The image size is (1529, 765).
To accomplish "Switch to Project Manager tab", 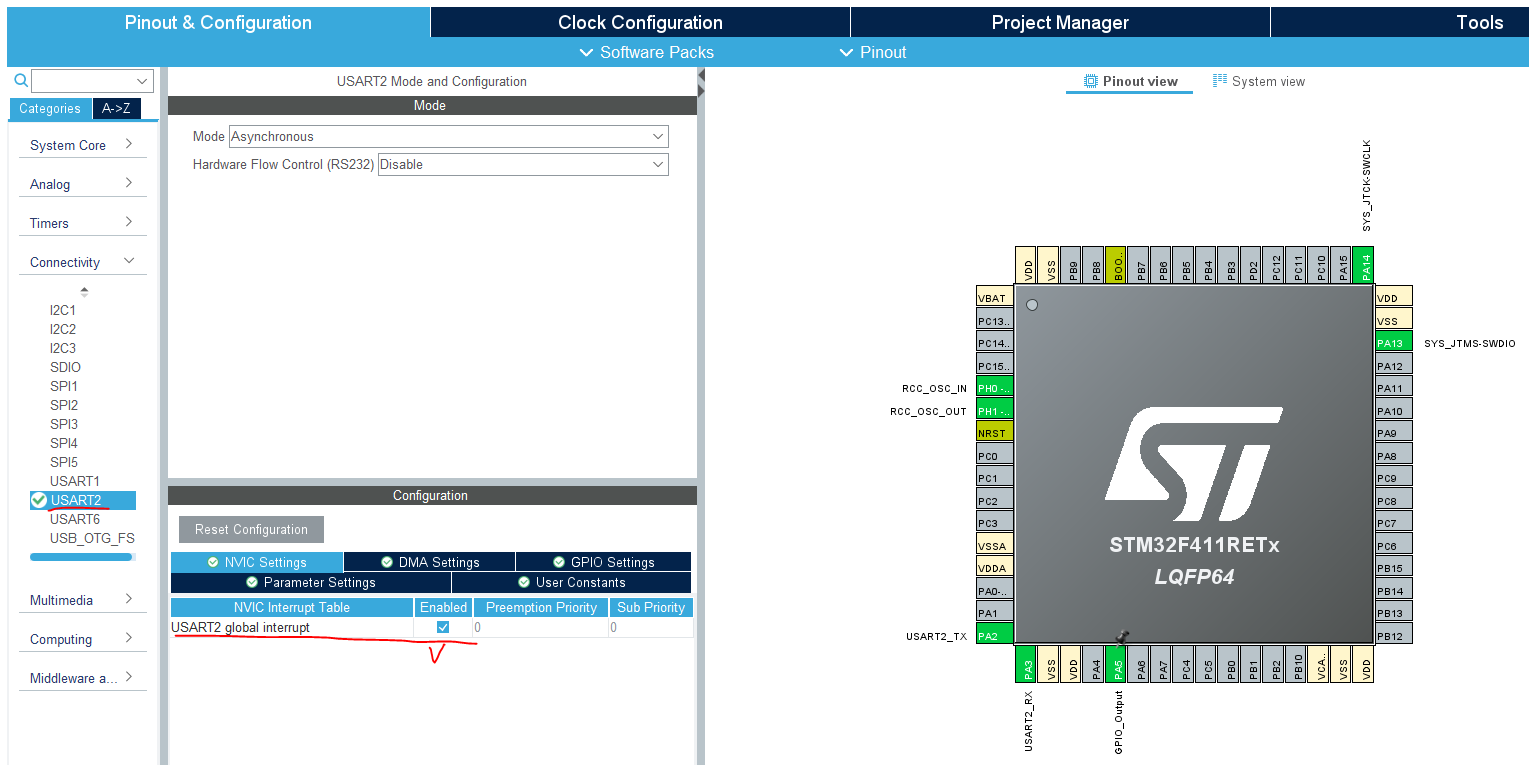I will 1060,22.
